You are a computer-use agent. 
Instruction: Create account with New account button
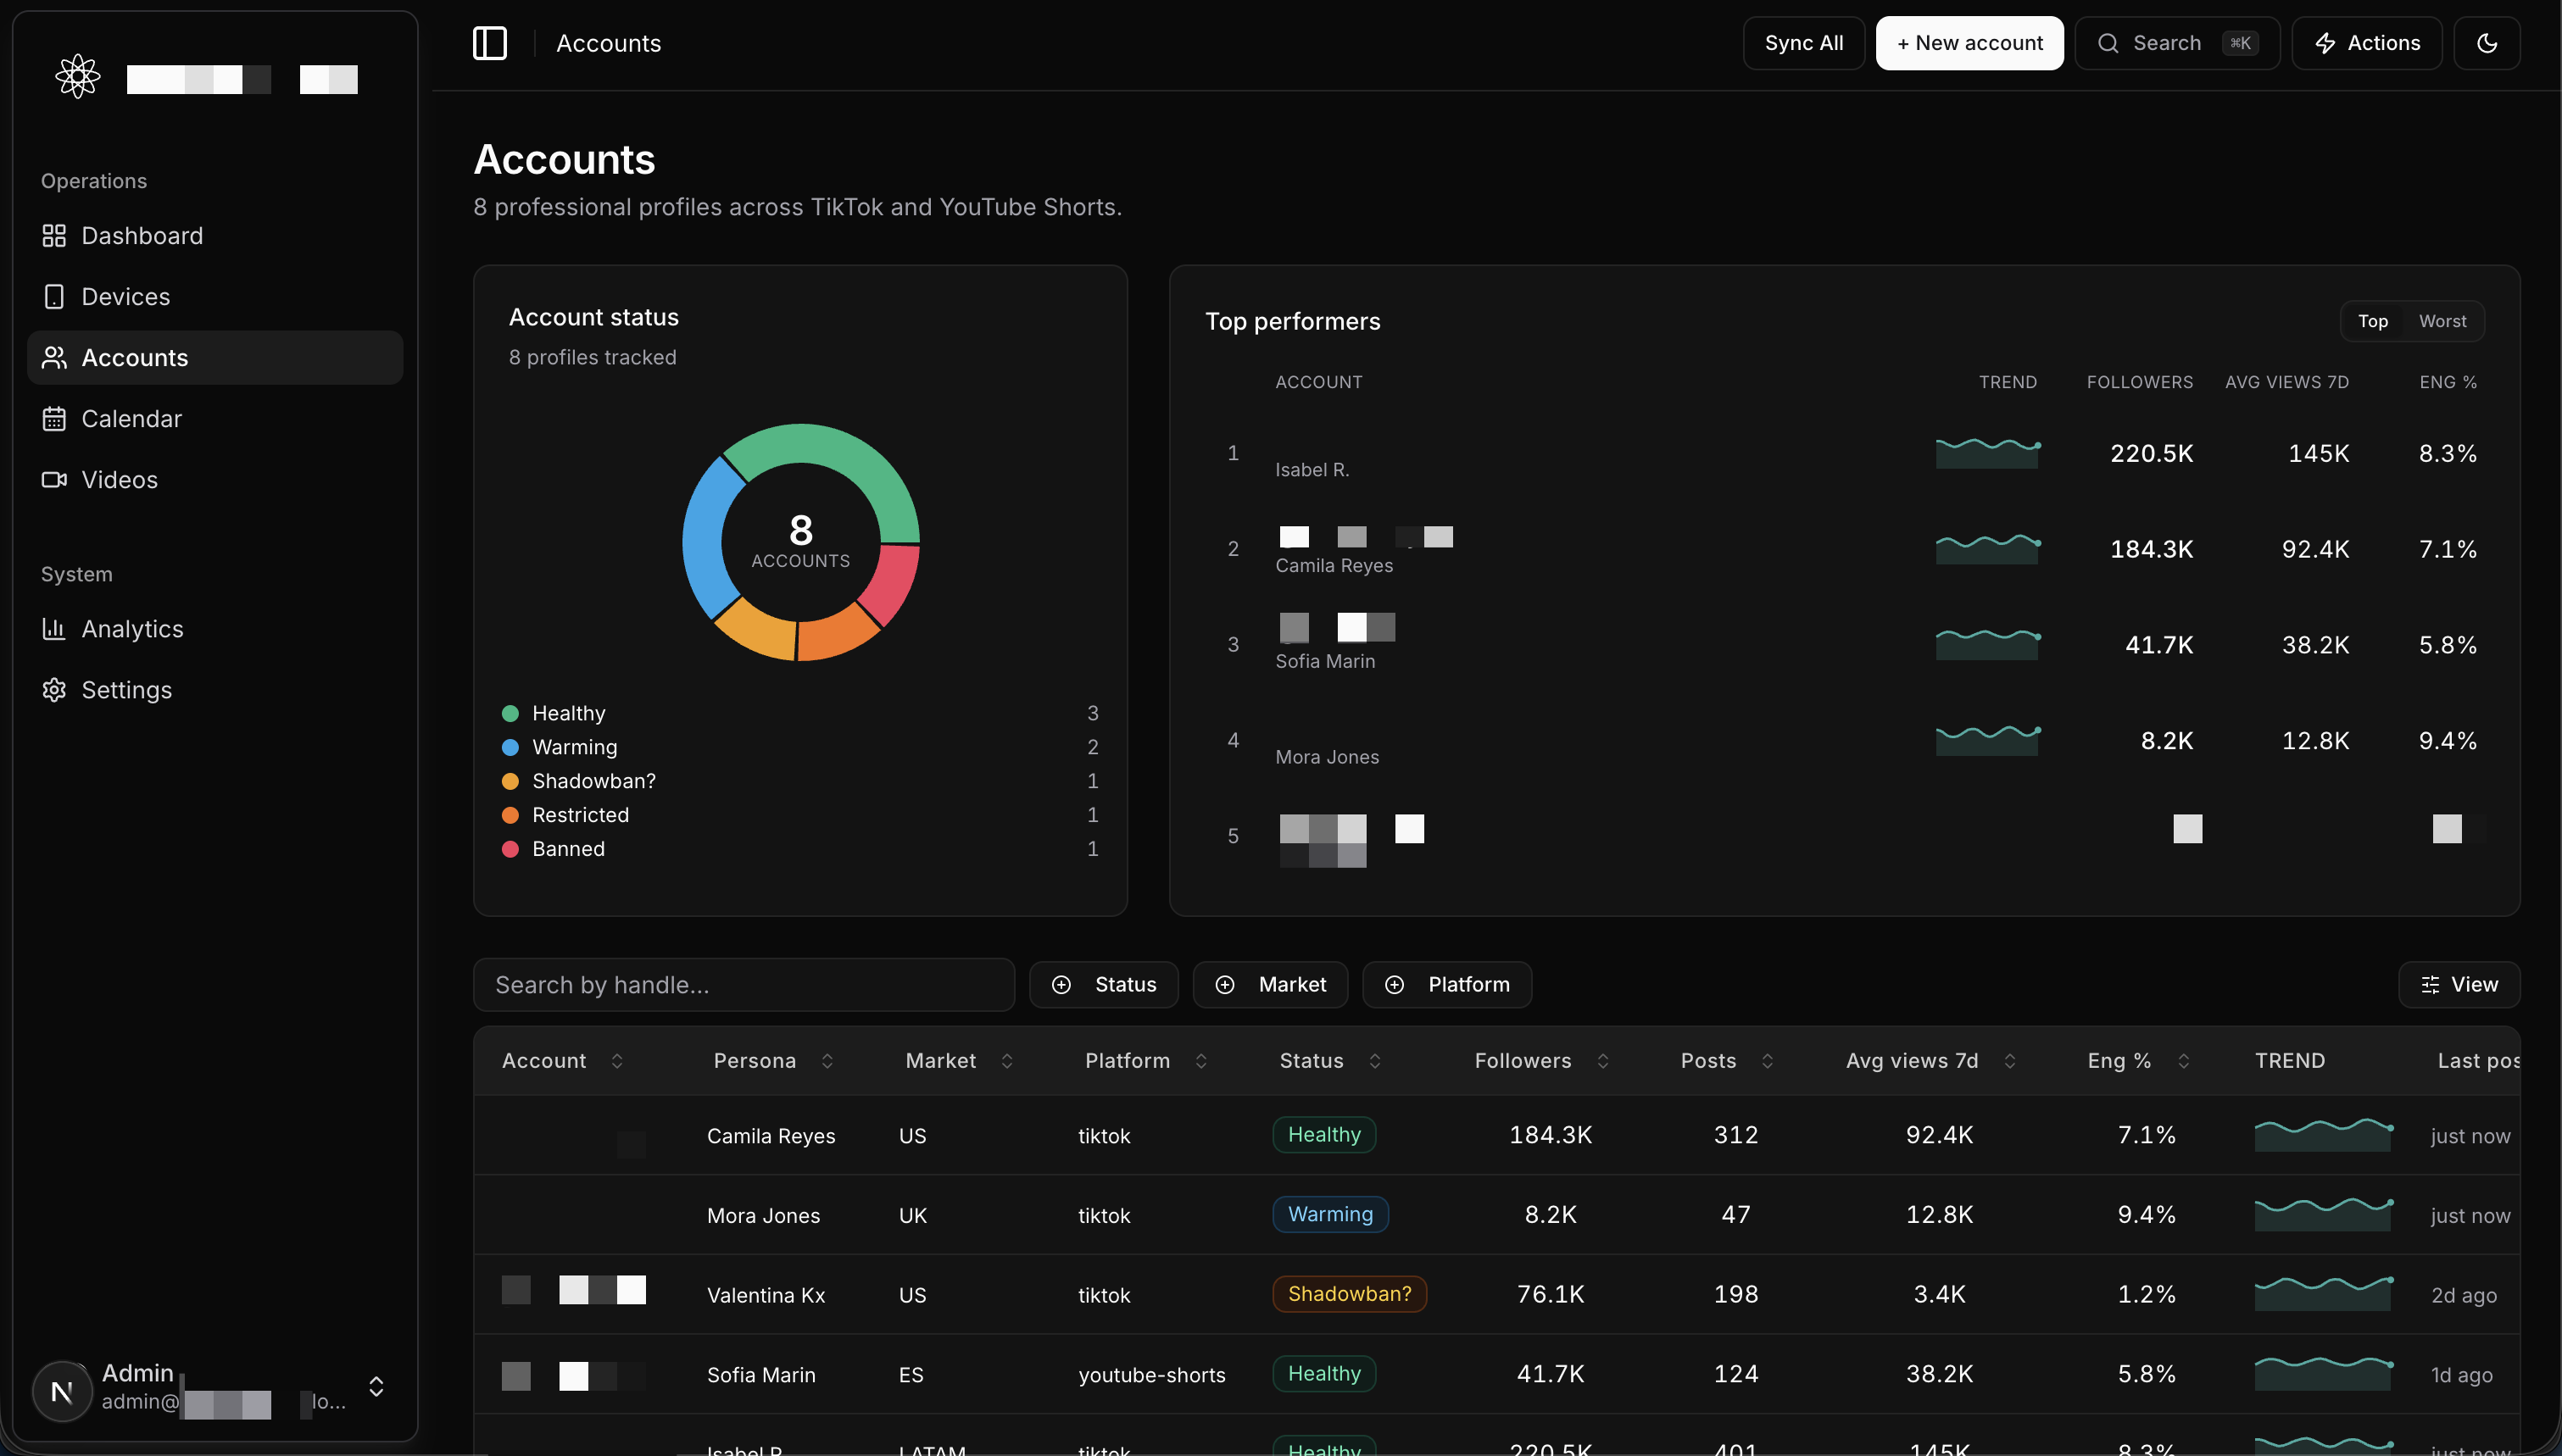click(1969, 43)
